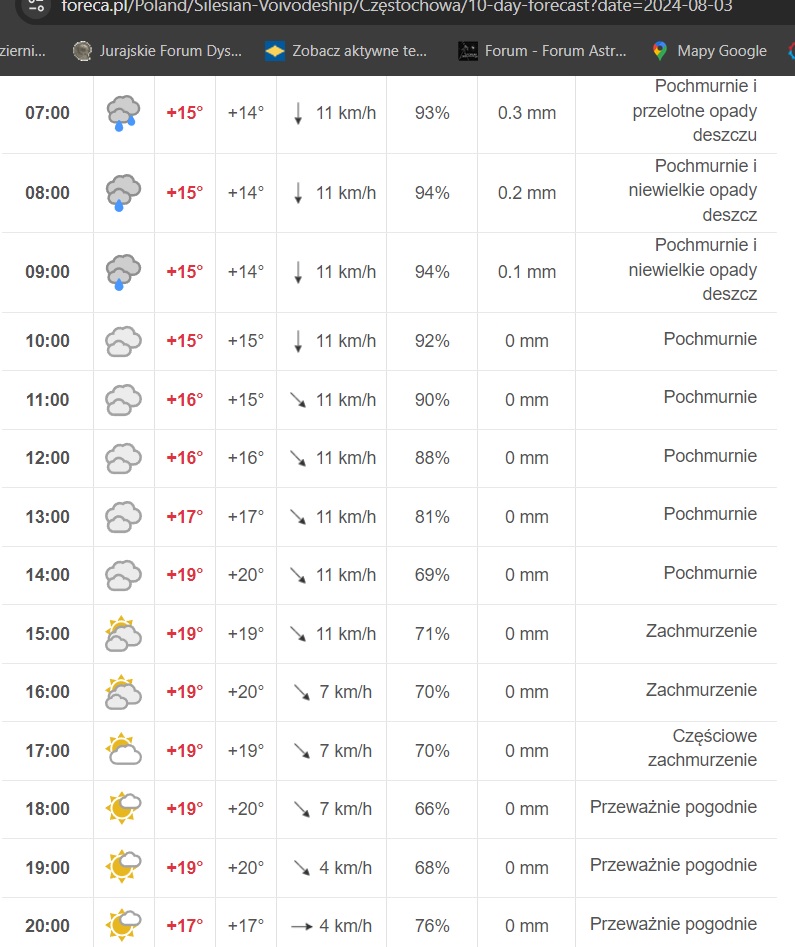
Task: Open the Mapy Google bookmark
Action: tap(709, 50)
